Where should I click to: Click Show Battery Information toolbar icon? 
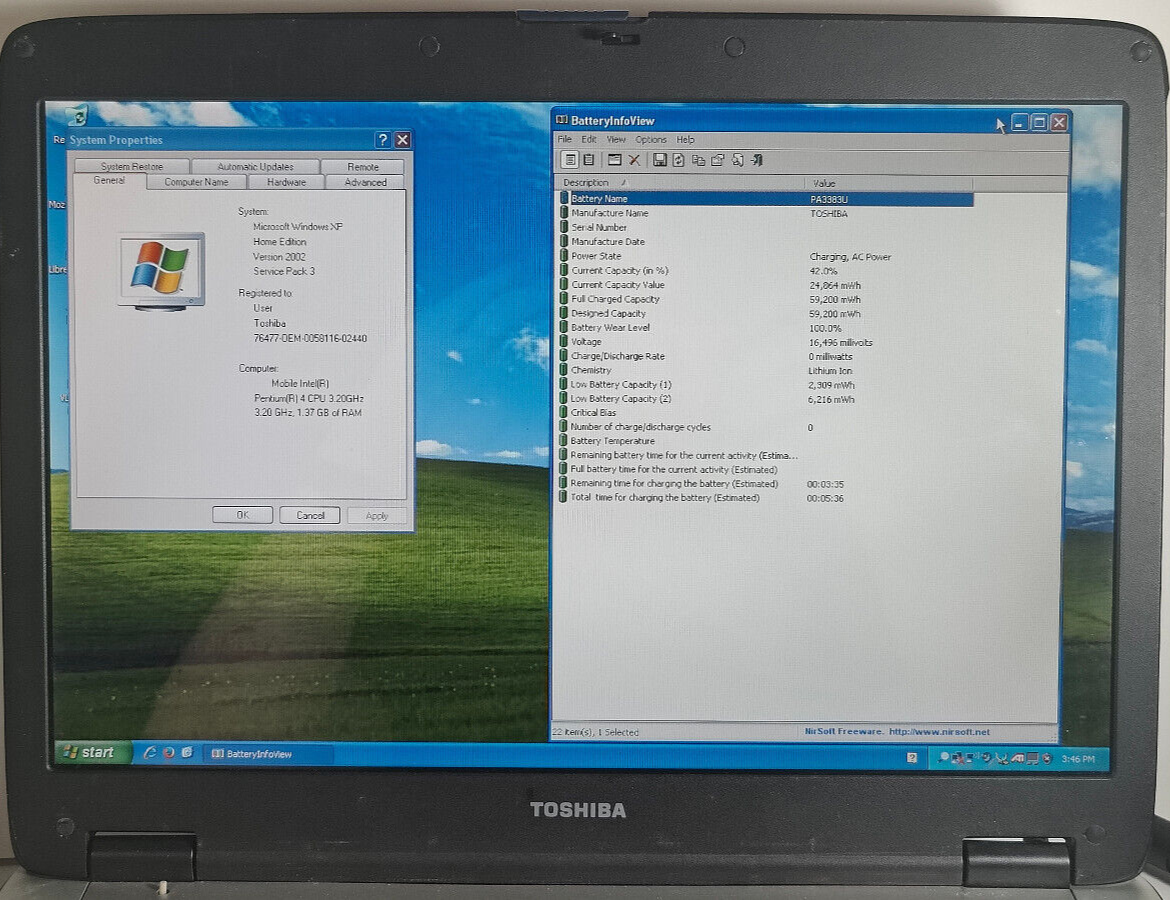570,160
